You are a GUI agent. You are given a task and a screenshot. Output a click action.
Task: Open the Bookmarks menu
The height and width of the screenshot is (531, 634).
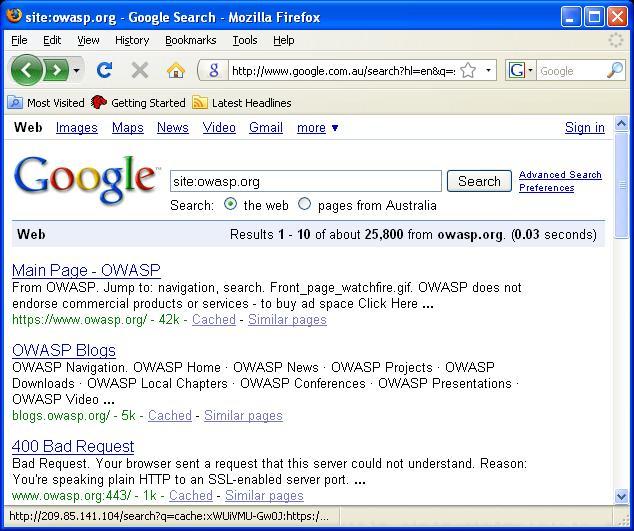click(x=190, y=40)
